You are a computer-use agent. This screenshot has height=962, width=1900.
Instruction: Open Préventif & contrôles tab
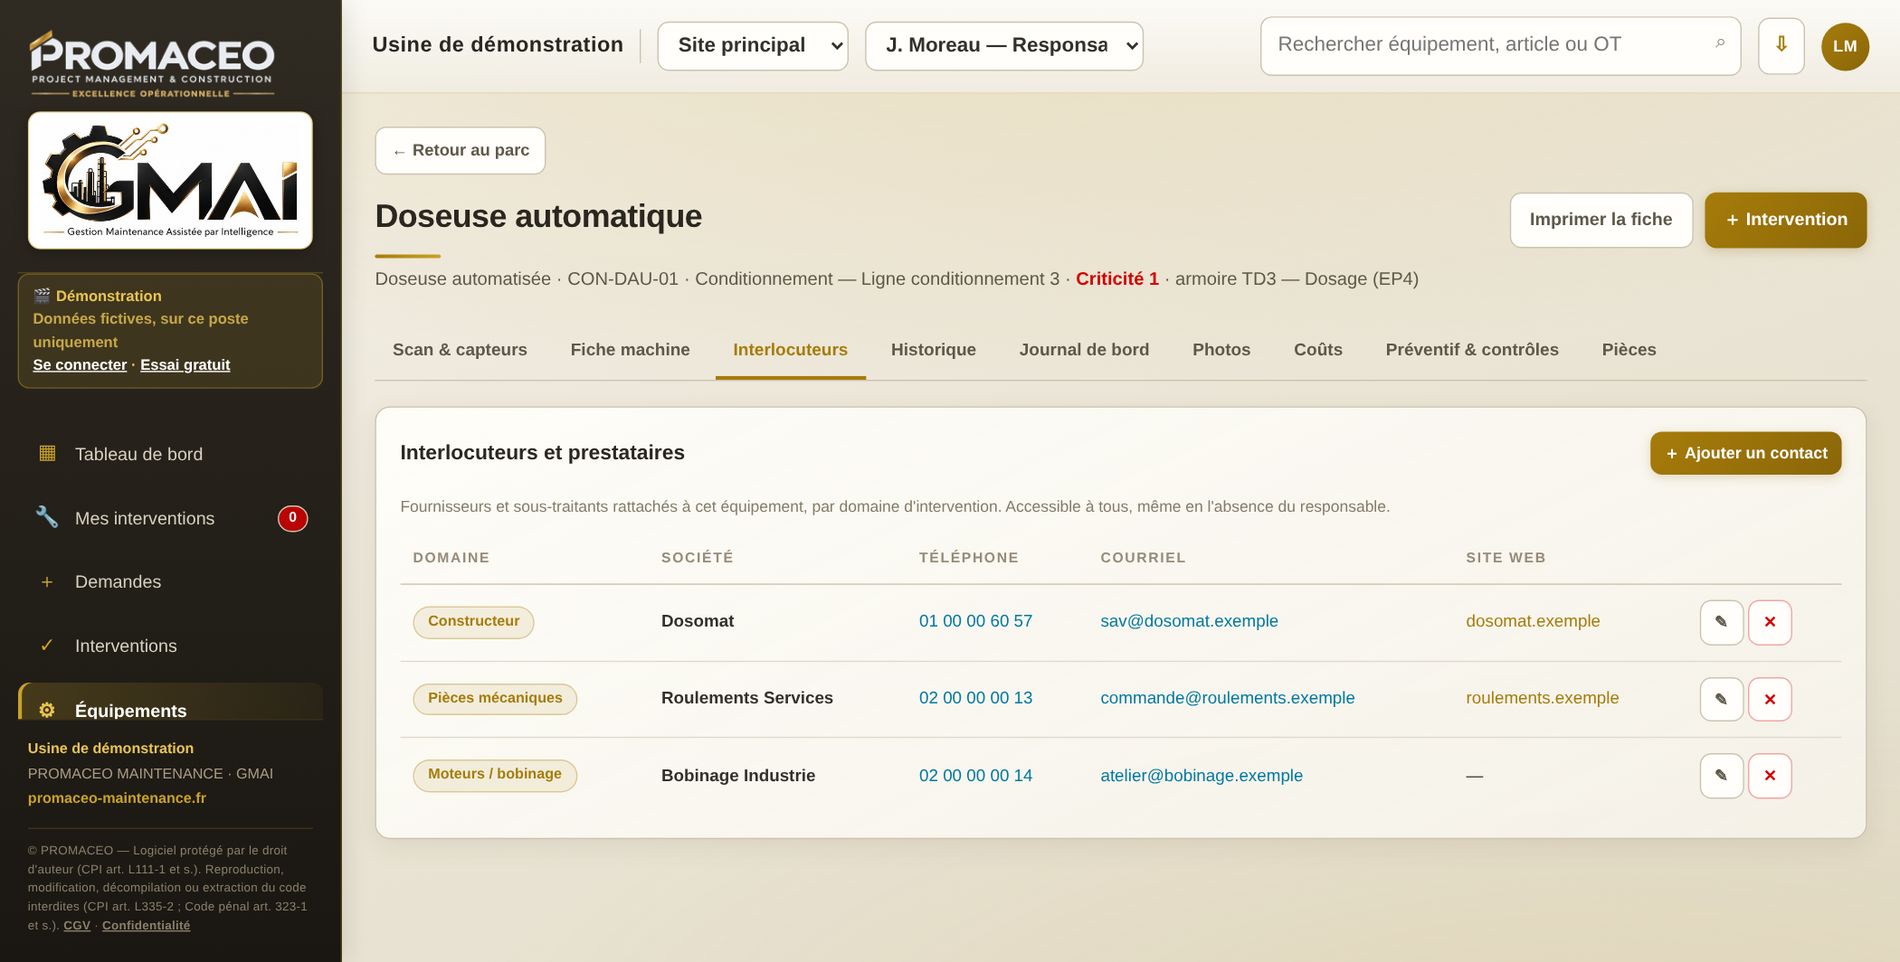(x=1472, y=350)
